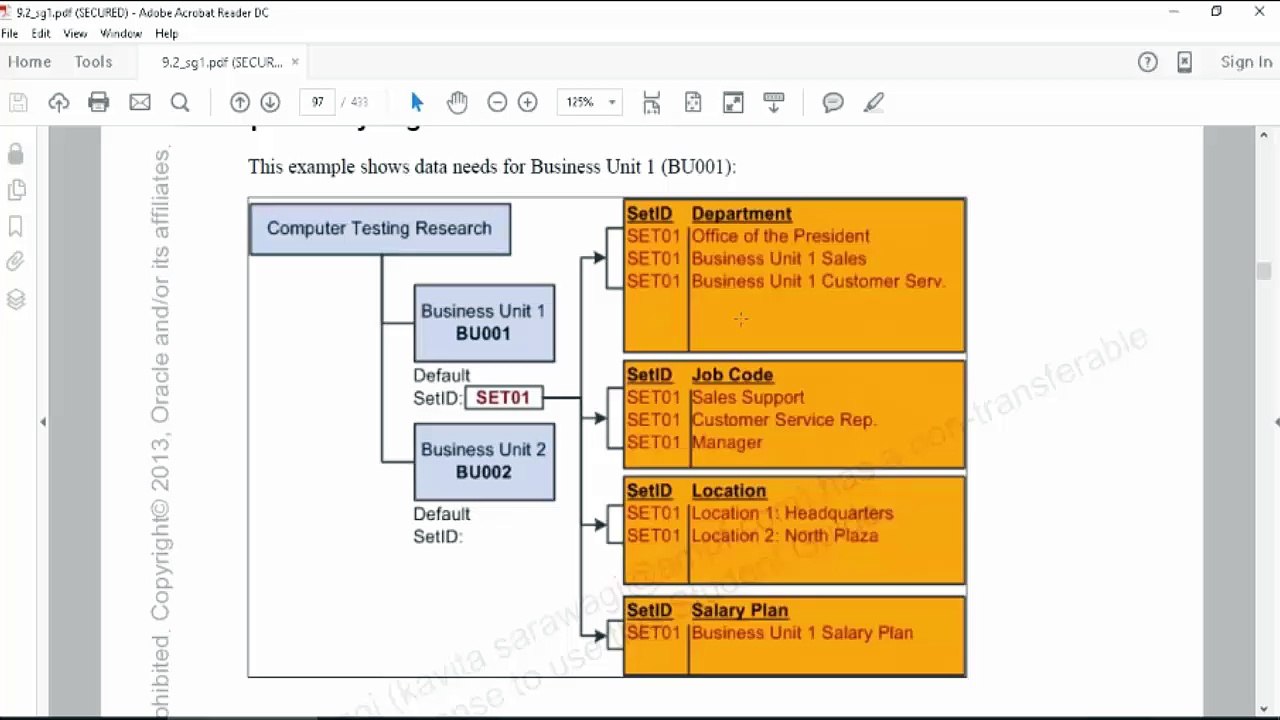The image size is (1280, 720).
Task: Click the red SET01 default SetID box
Action: pos(503,398)
